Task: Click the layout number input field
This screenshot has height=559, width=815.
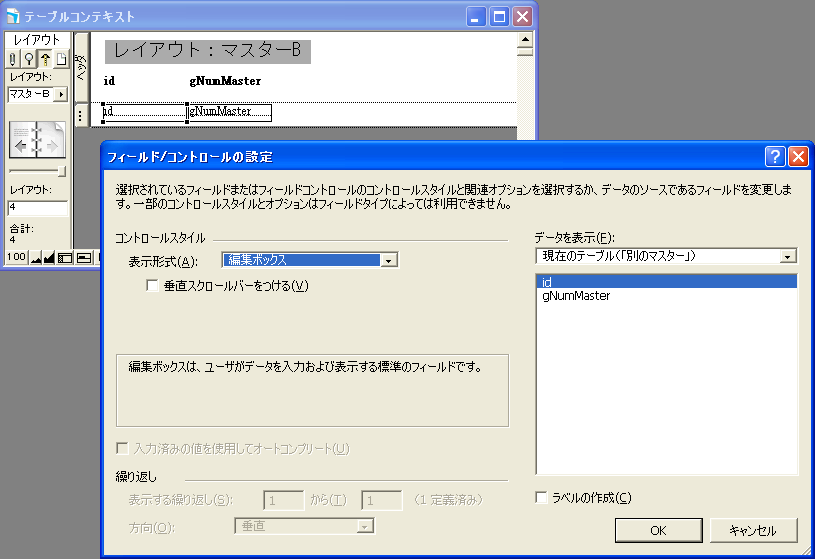Action: coord(37,208)
